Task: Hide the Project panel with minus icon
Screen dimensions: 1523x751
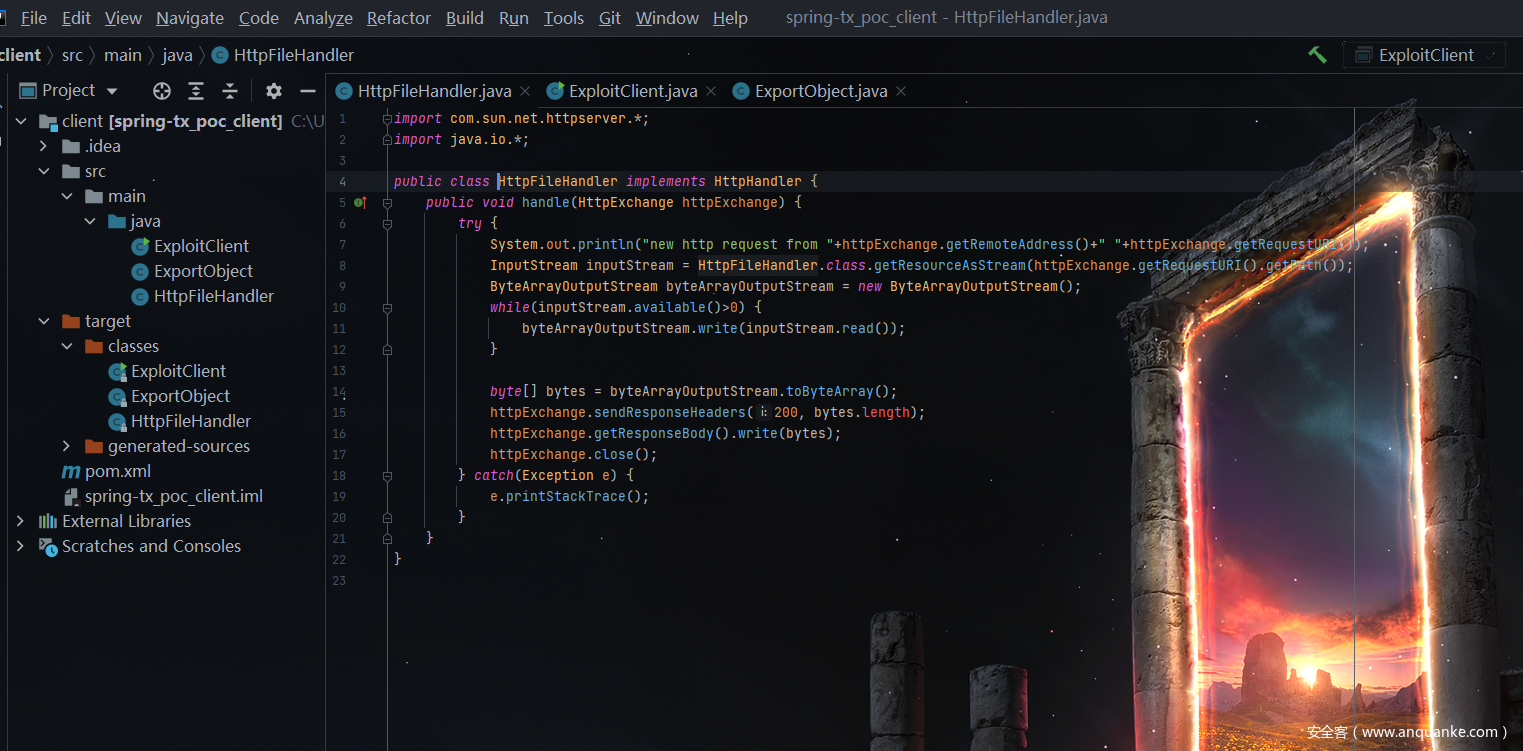Action: point(308,91)
